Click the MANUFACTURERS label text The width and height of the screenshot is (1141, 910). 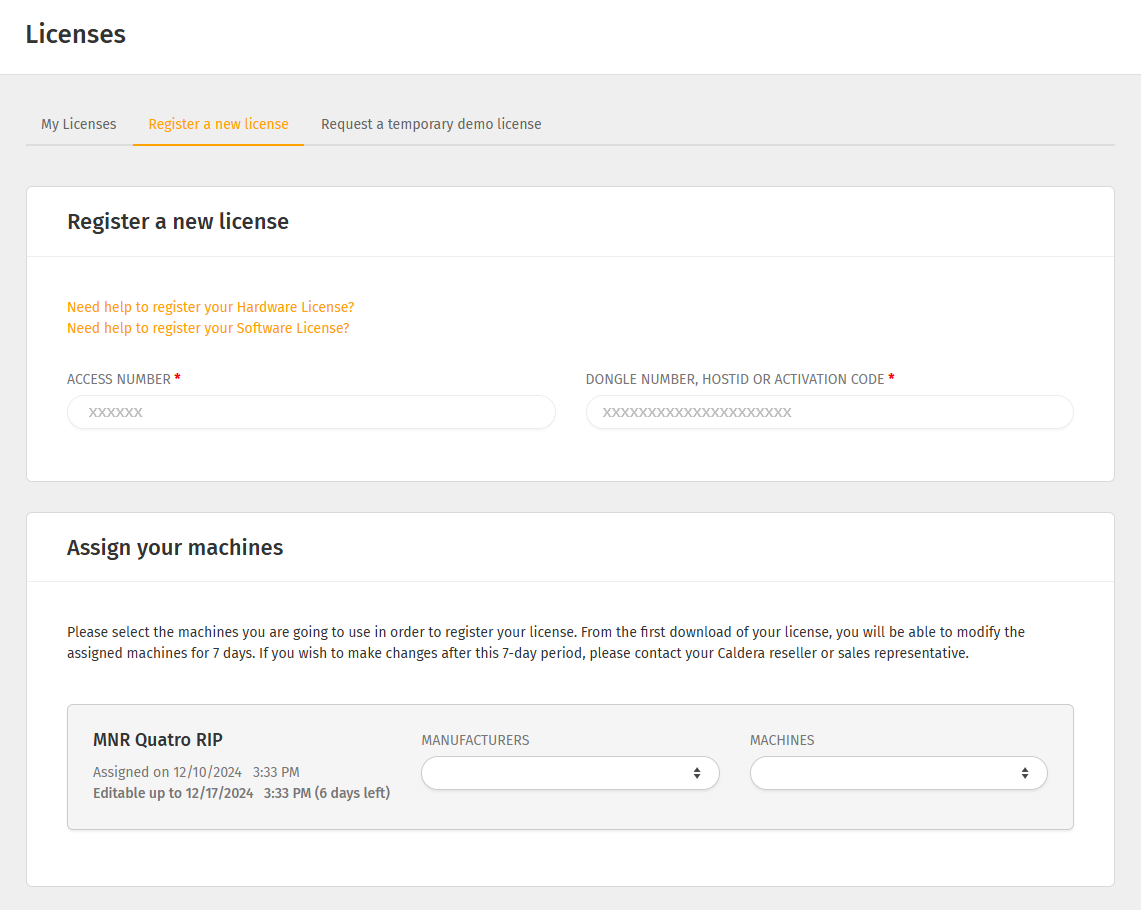(x=475, y=740)
